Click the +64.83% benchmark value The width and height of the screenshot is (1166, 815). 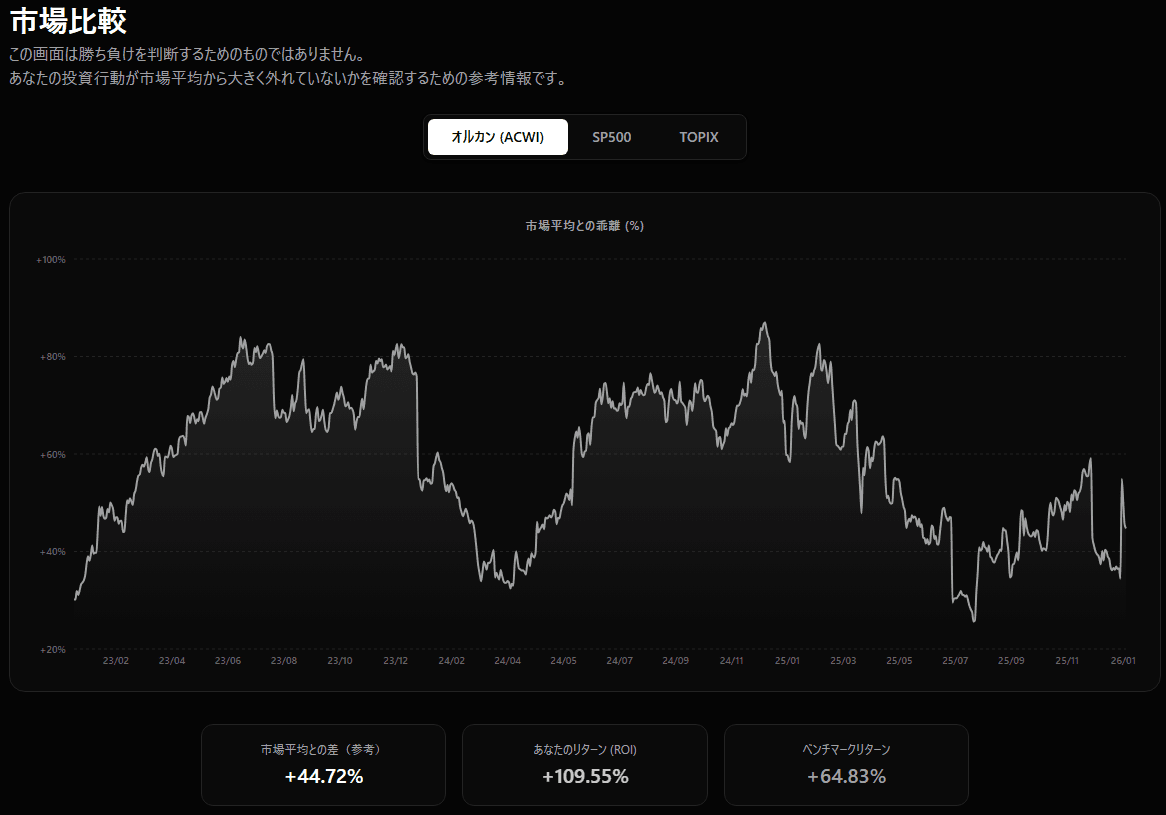coord(846,776)
